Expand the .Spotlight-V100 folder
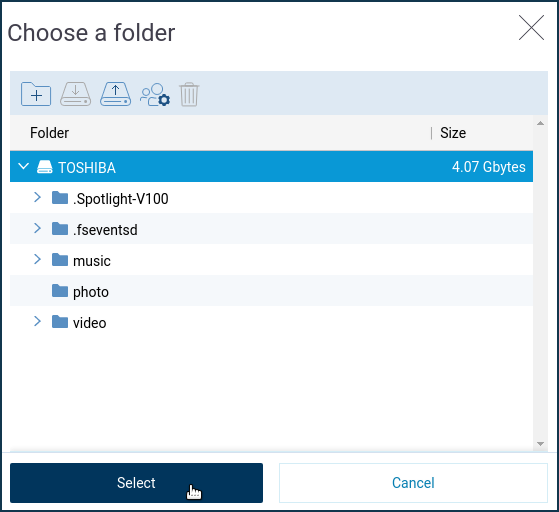 [x=37, y=197]
